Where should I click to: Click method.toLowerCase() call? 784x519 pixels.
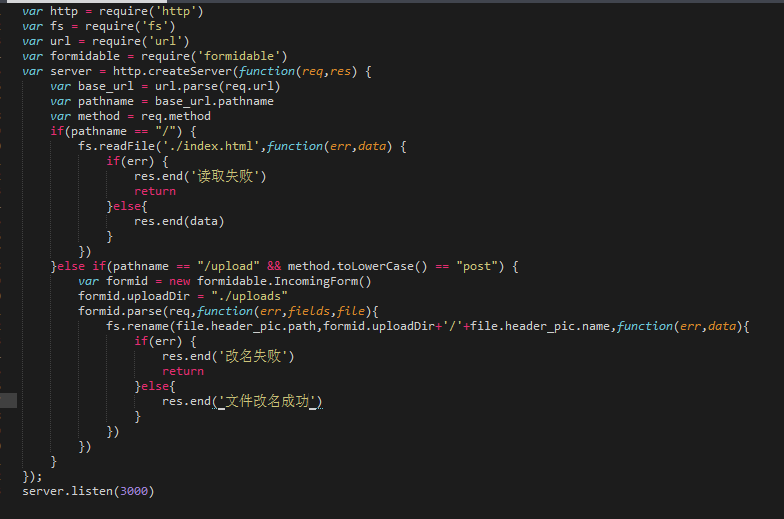(358, 266)
